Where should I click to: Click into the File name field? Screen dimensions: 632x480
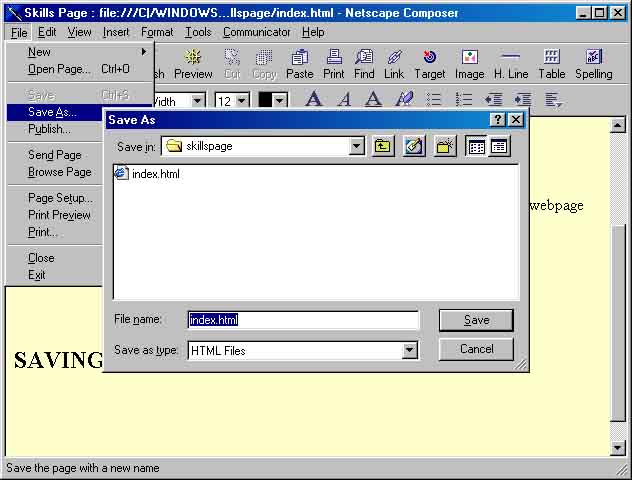303,320
